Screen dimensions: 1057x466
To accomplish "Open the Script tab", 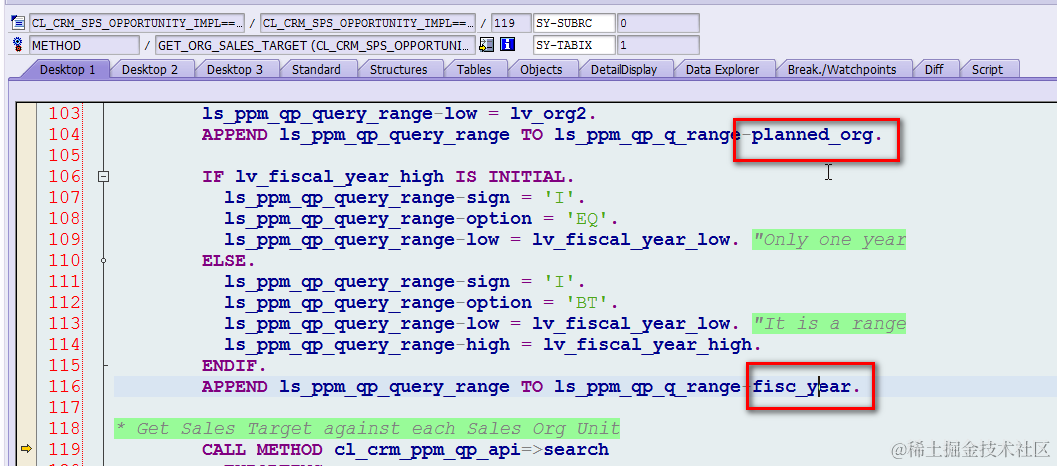I will coord(987,69).
